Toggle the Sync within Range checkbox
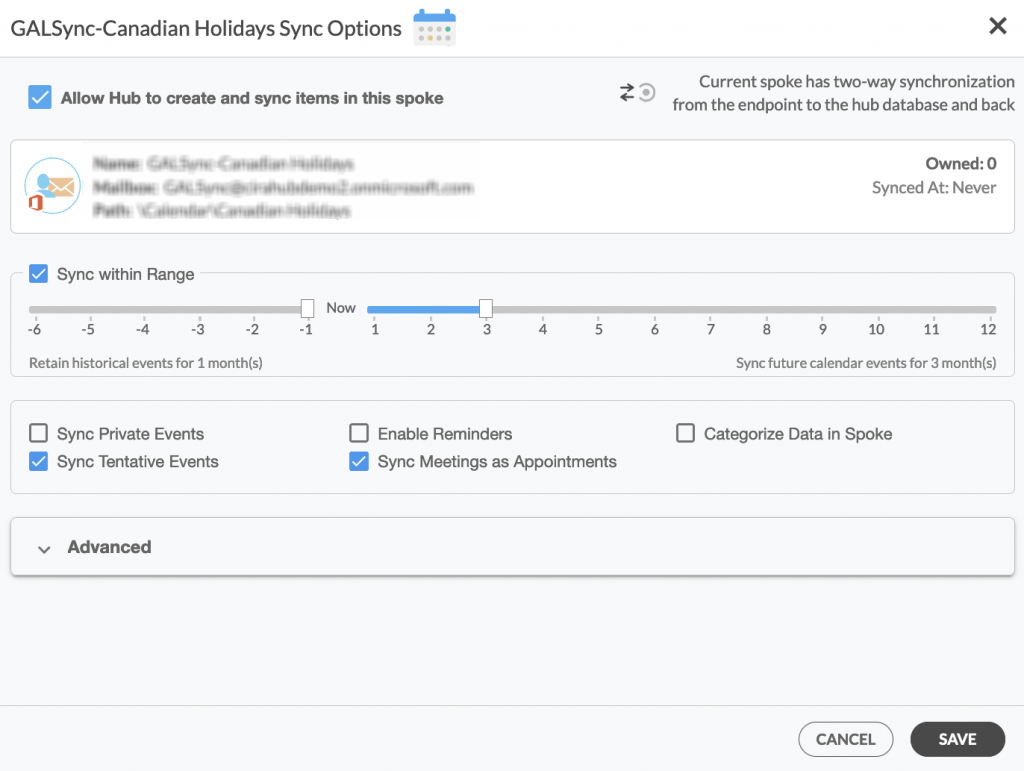Screen dimensions: 1024x771 point(39,274)
